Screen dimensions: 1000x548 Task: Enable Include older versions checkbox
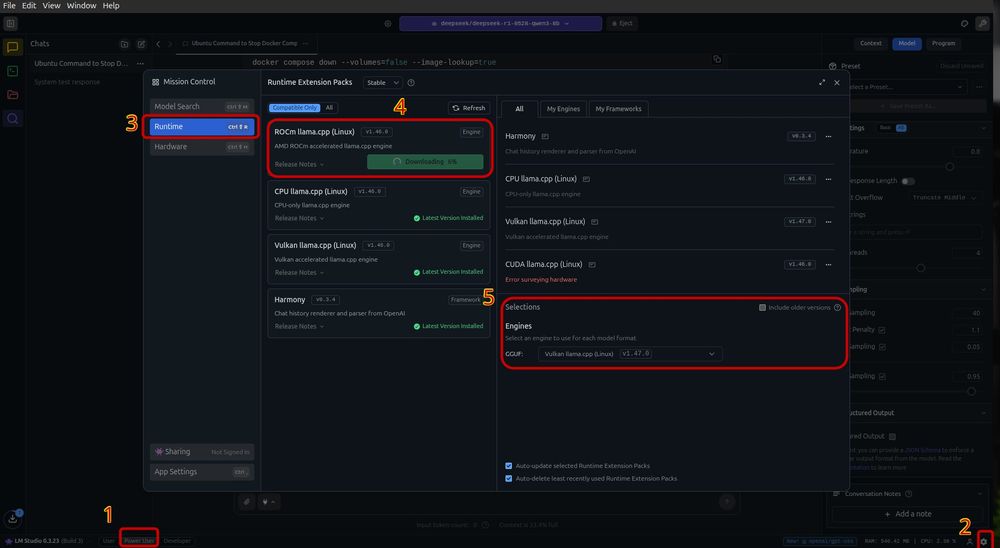pyautogui.click(x=762, y=307)
